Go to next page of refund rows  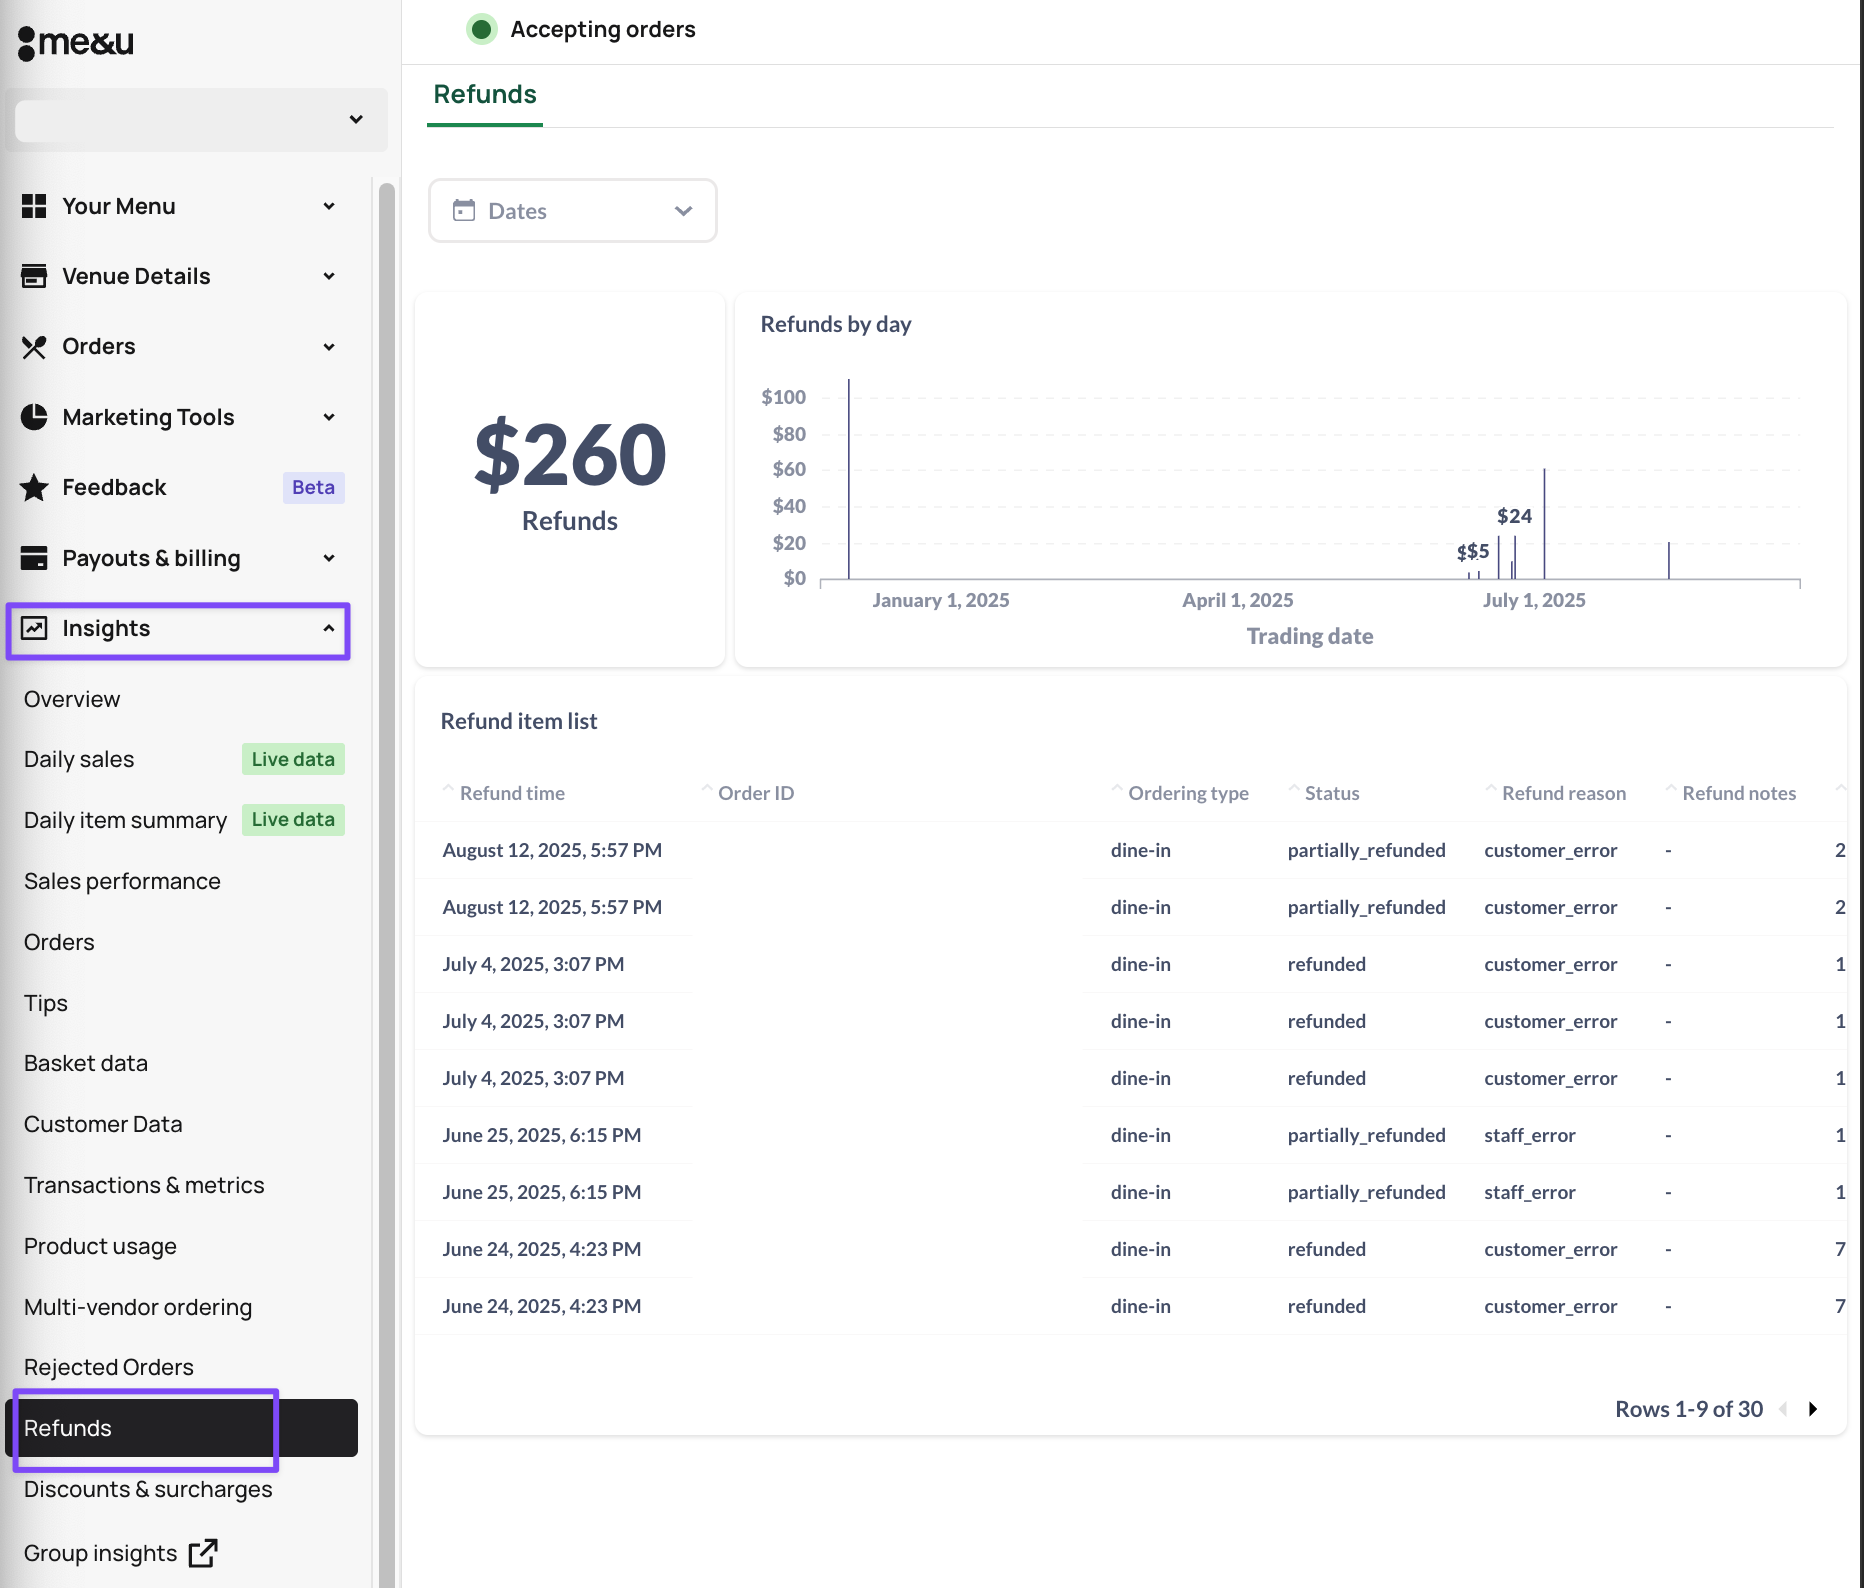pos(1812,1409)
